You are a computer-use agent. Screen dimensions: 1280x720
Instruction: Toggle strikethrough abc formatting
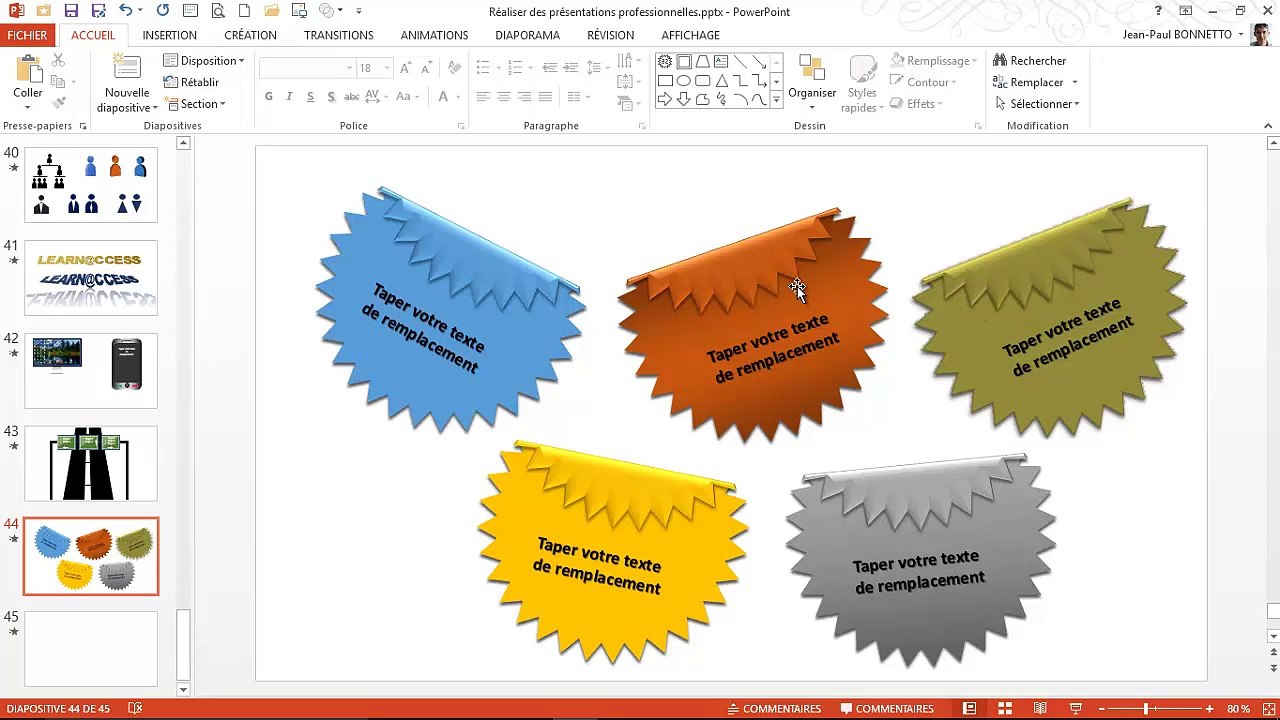point(352,96)
